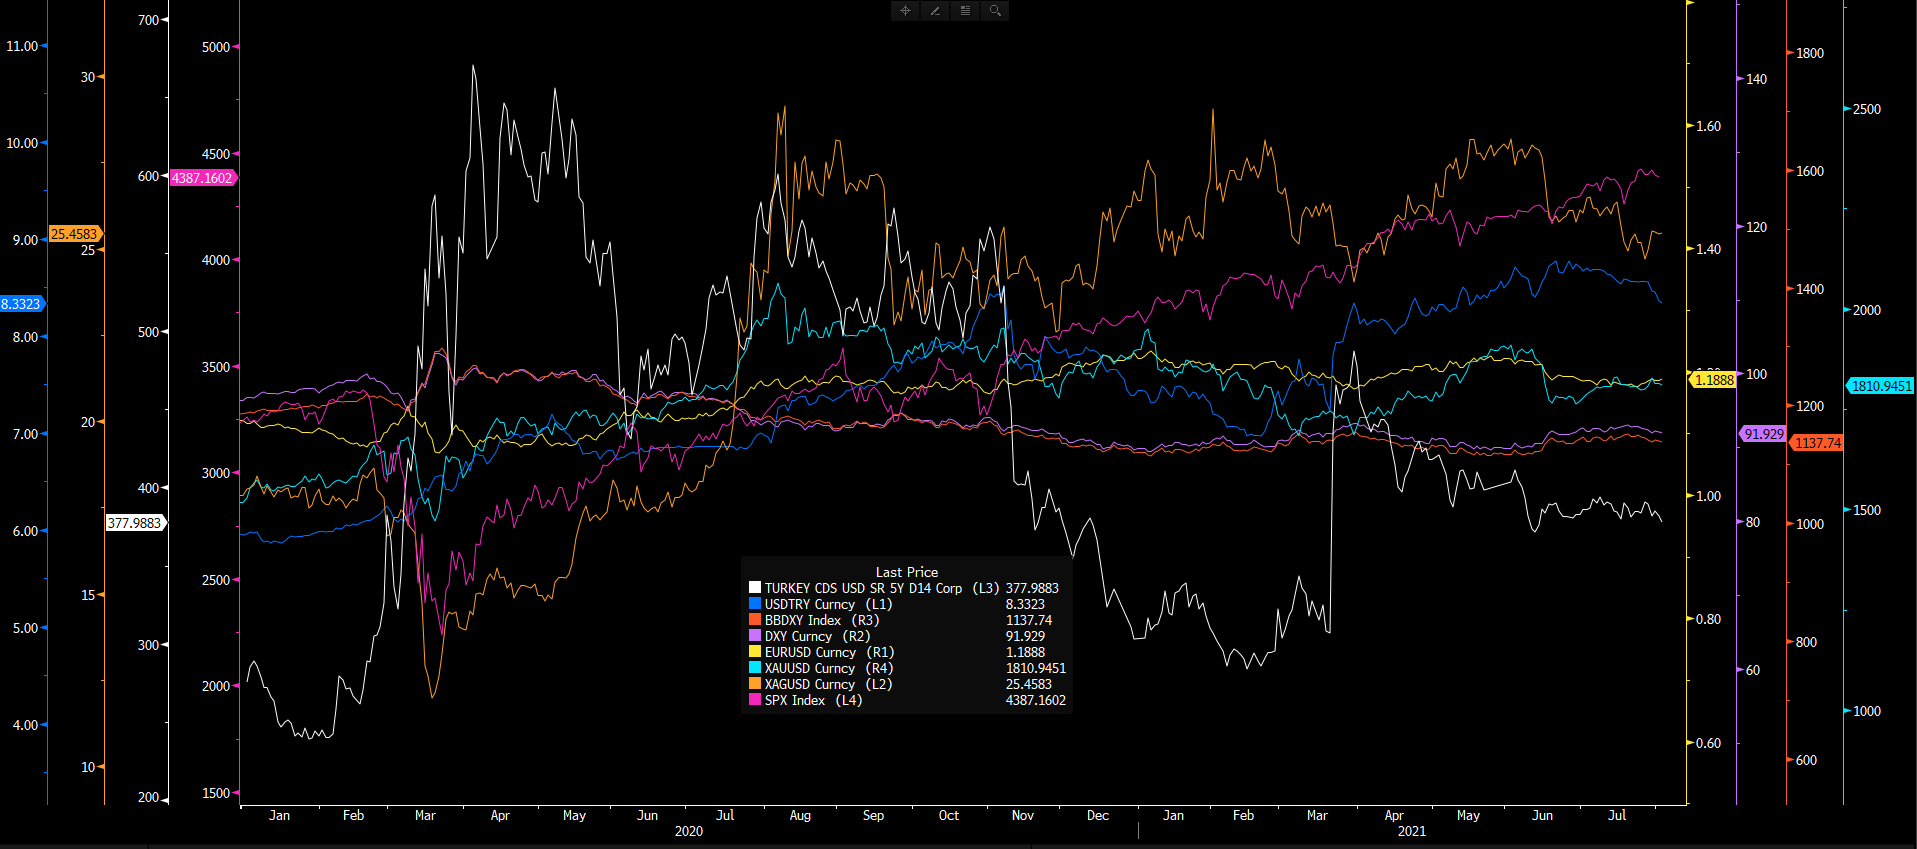Viewport: 1917px width, 849px height.
Task: Click the blue USDTRY legend swatch
Action: (x=755, y=604)
